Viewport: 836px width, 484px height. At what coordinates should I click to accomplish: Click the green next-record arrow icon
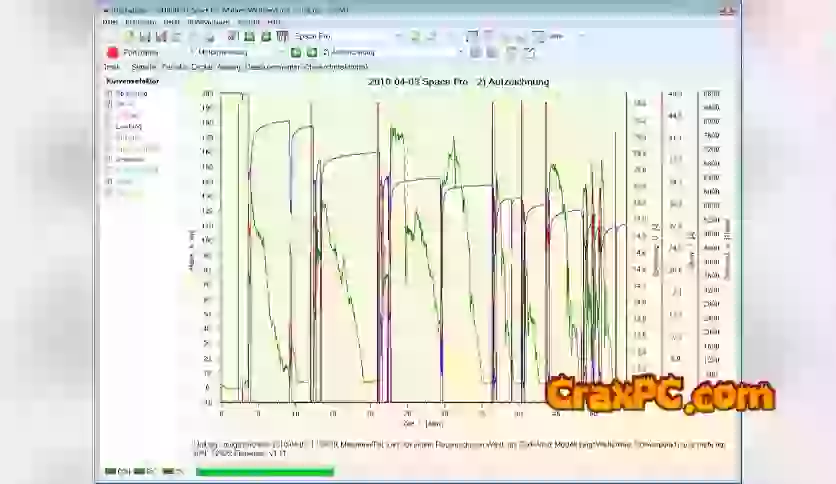tap(312, 52)
